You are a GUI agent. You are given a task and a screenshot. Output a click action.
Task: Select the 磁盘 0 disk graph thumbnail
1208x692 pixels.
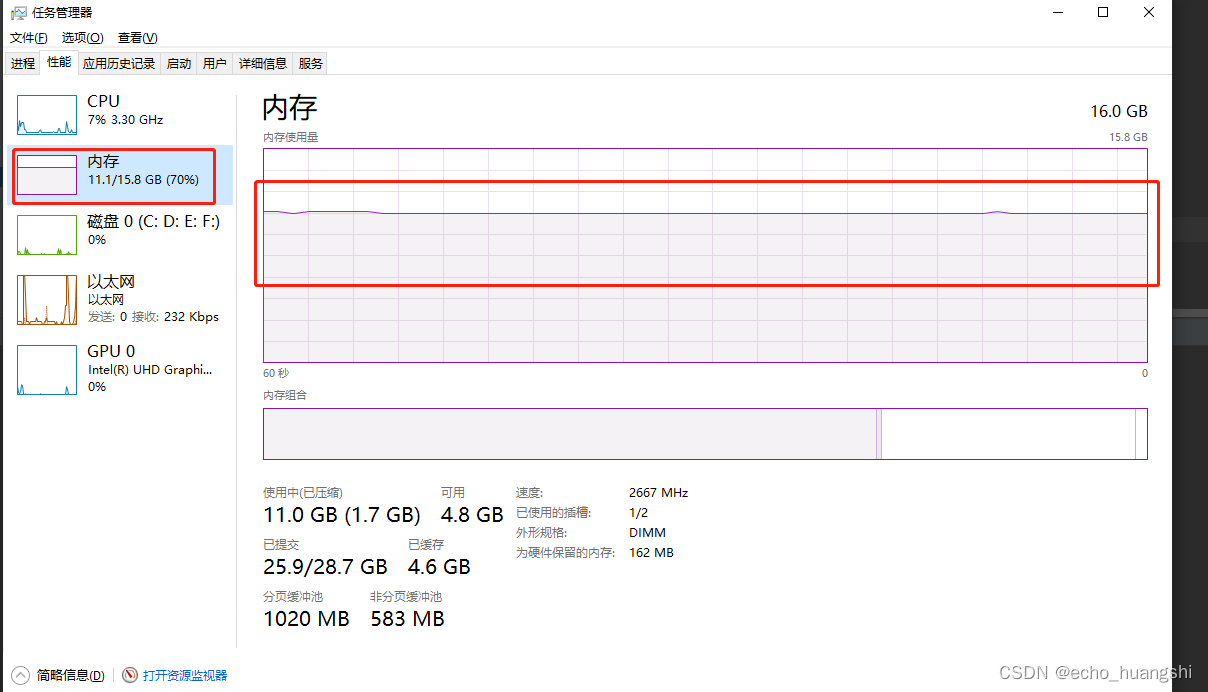[46, 235]
